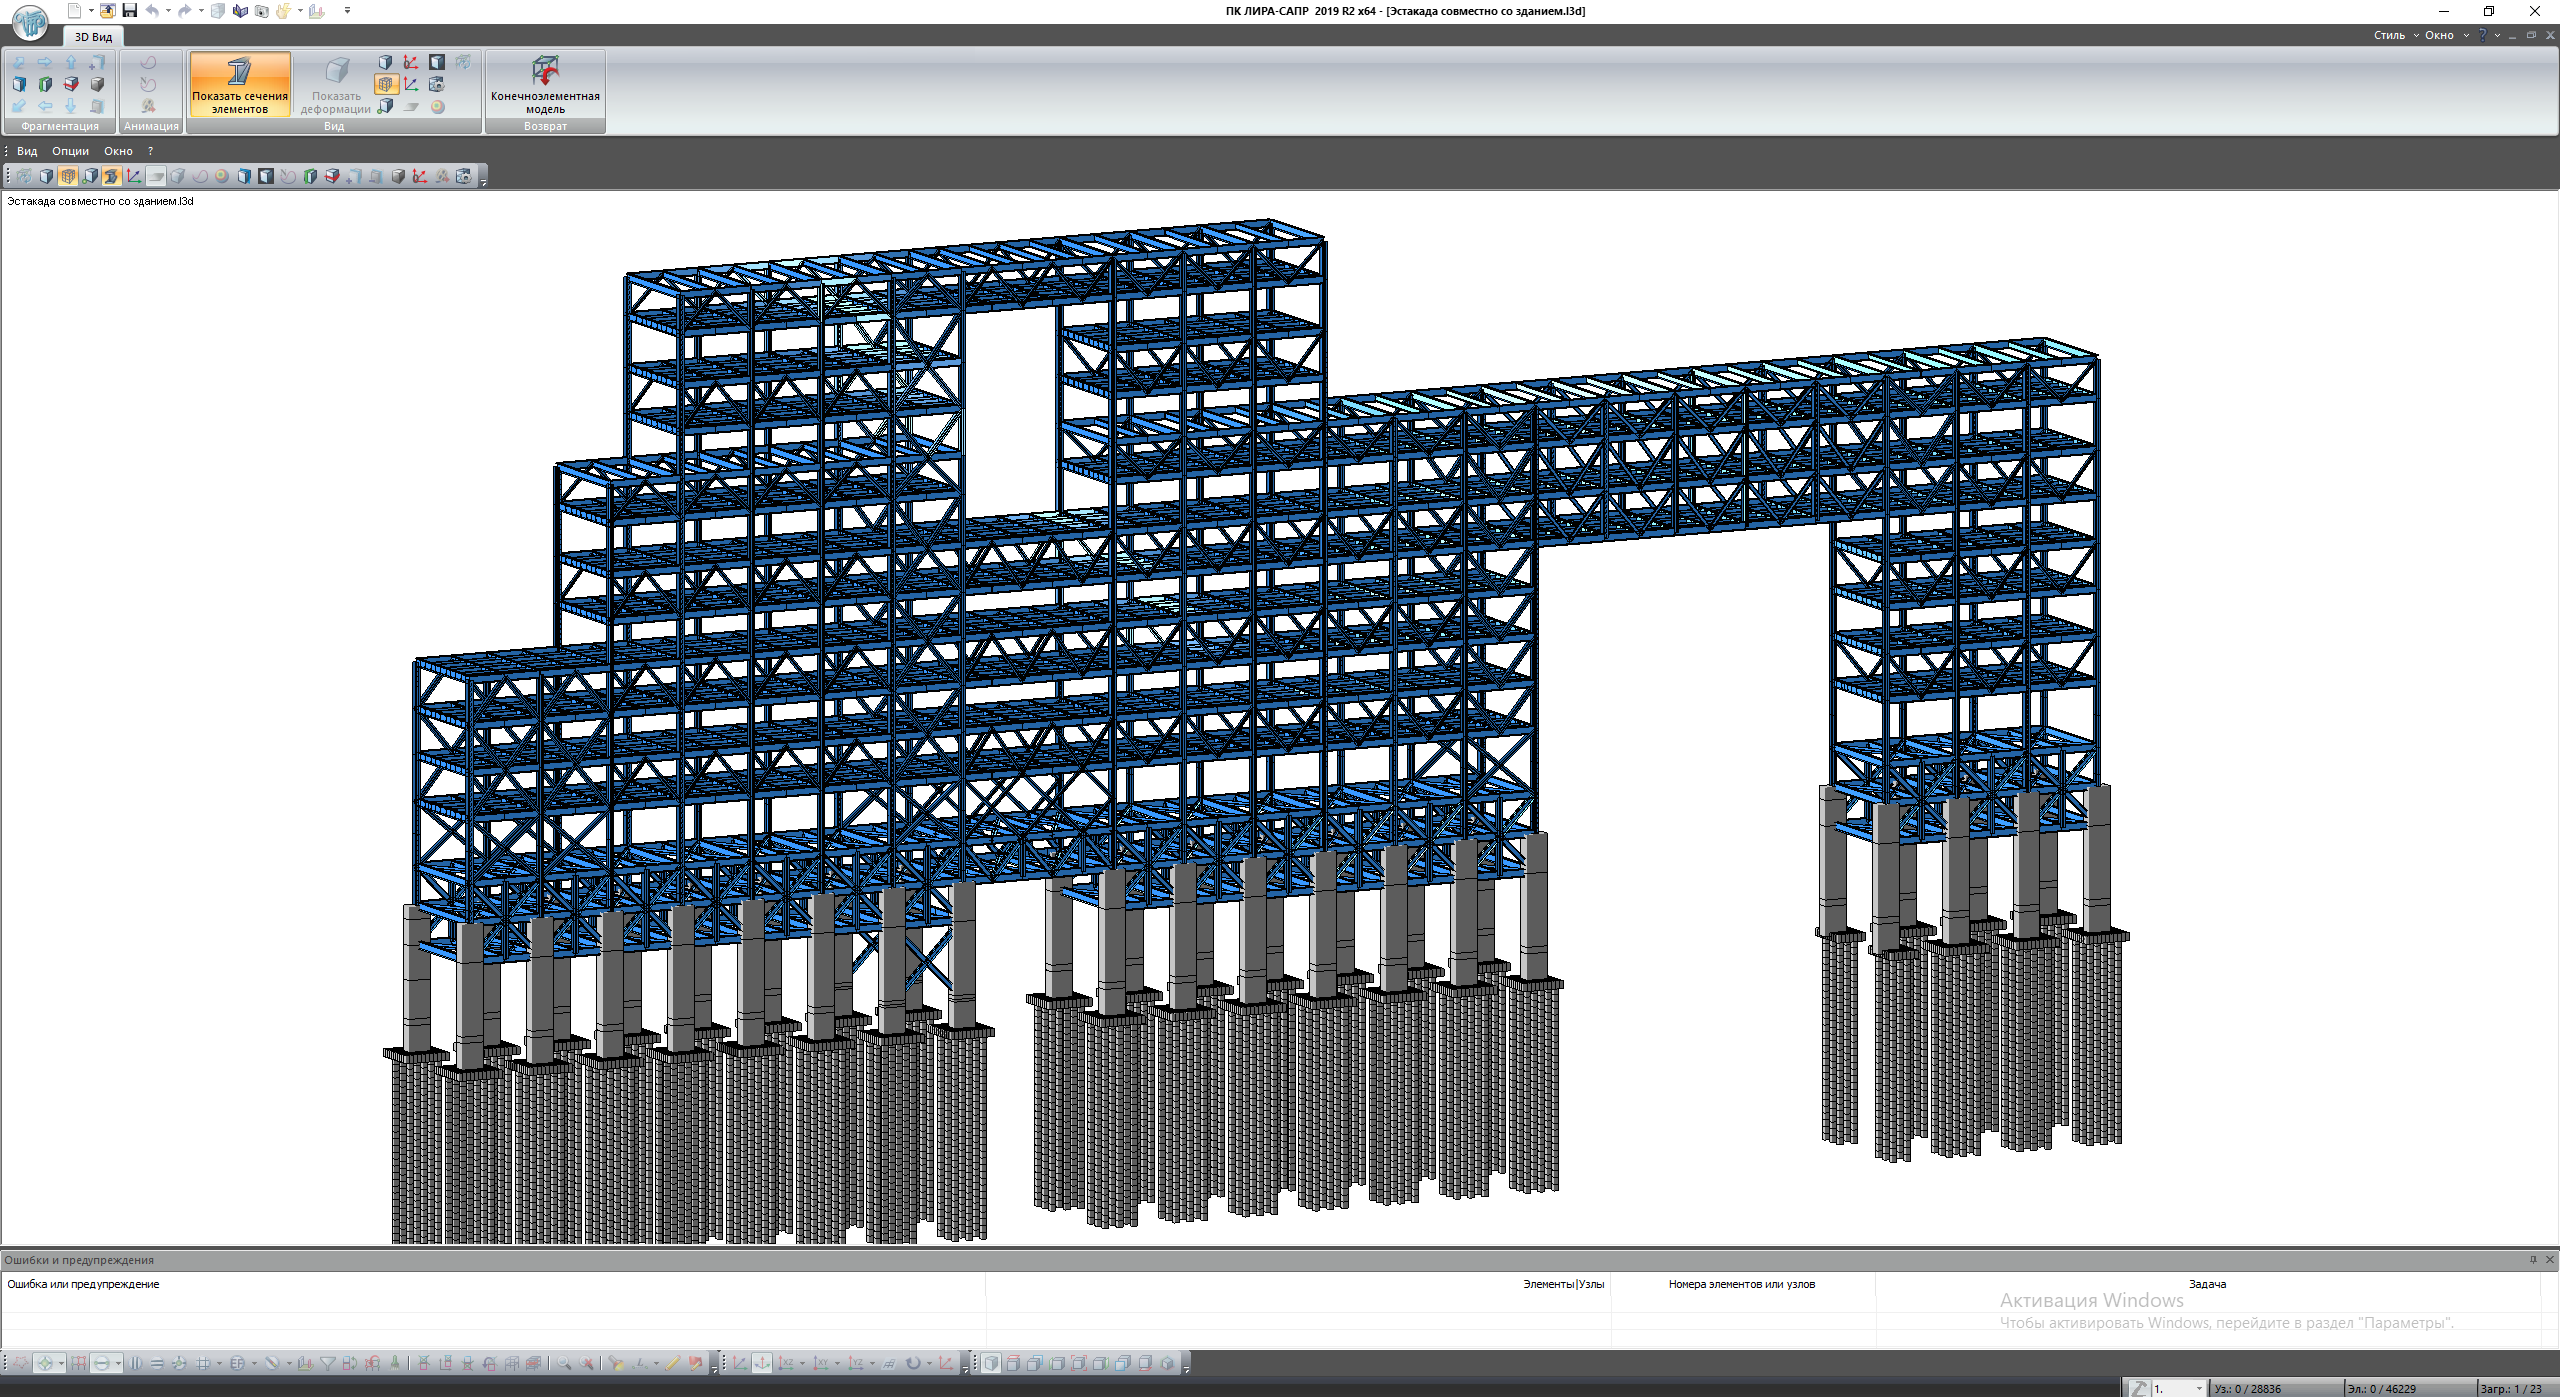The height and width of the screenshot is (1397, 2560).
Task: Toggle the I-beam sections icon in small toolbar
Action: click(111, 176)
